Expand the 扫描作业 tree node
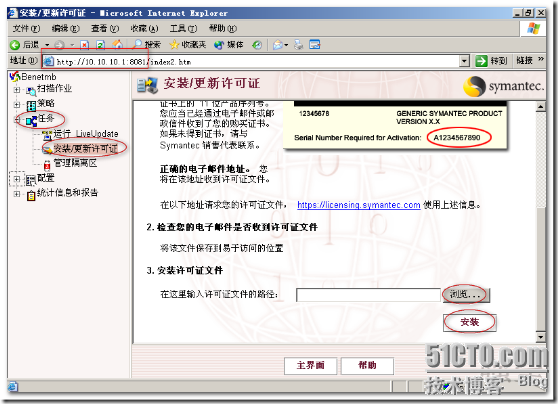 click(x=17, y=90)
